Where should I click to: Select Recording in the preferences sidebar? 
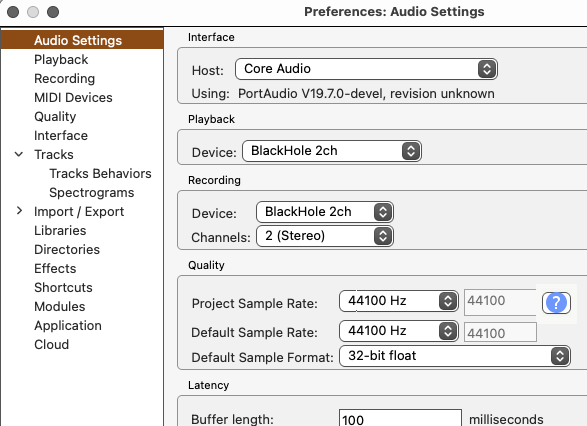pyautogui.click(x=64, y=79)
